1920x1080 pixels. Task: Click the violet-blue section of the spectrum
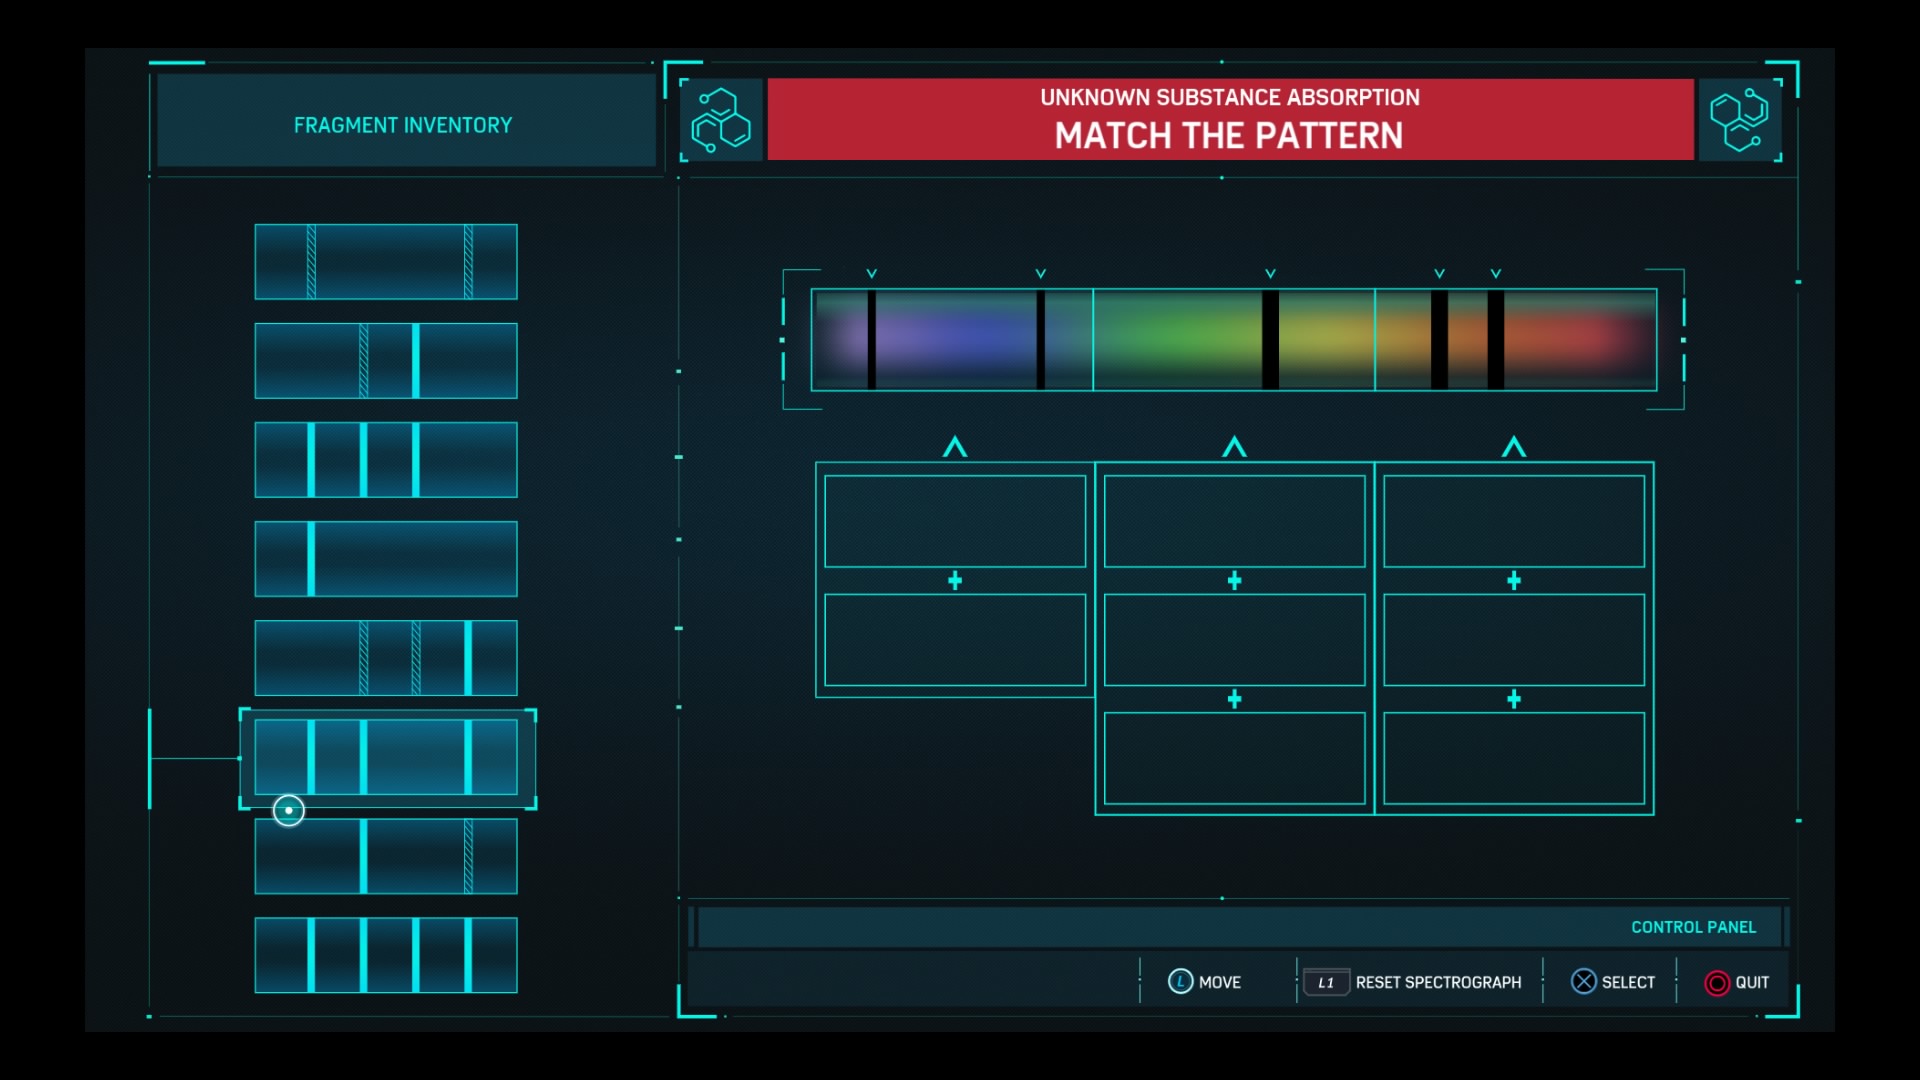click(952, 340)
